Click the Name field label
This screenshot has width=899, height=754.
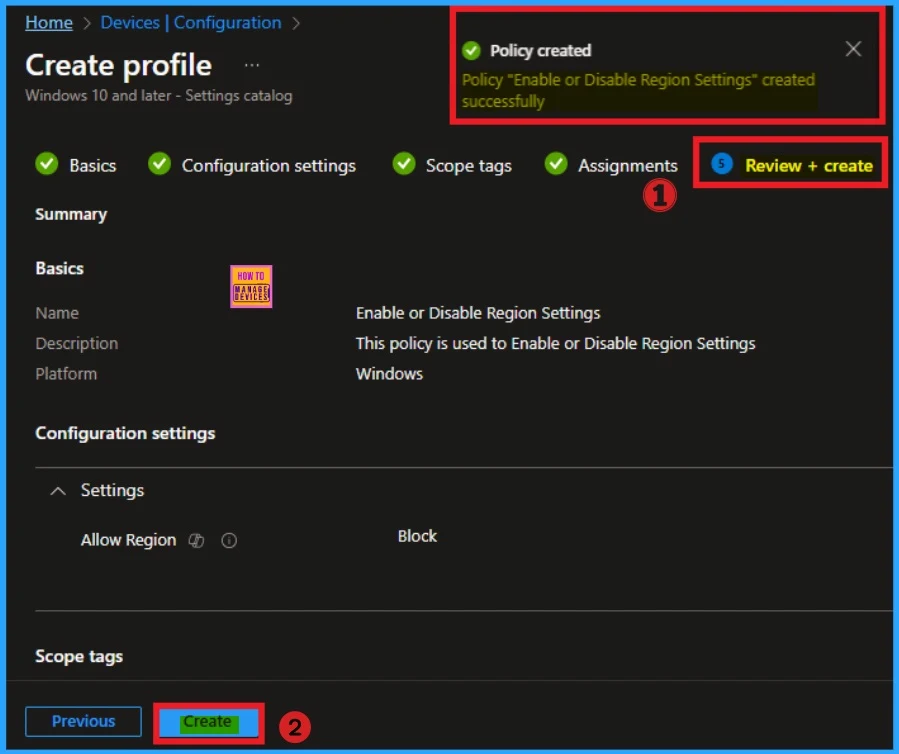(57, 313)
